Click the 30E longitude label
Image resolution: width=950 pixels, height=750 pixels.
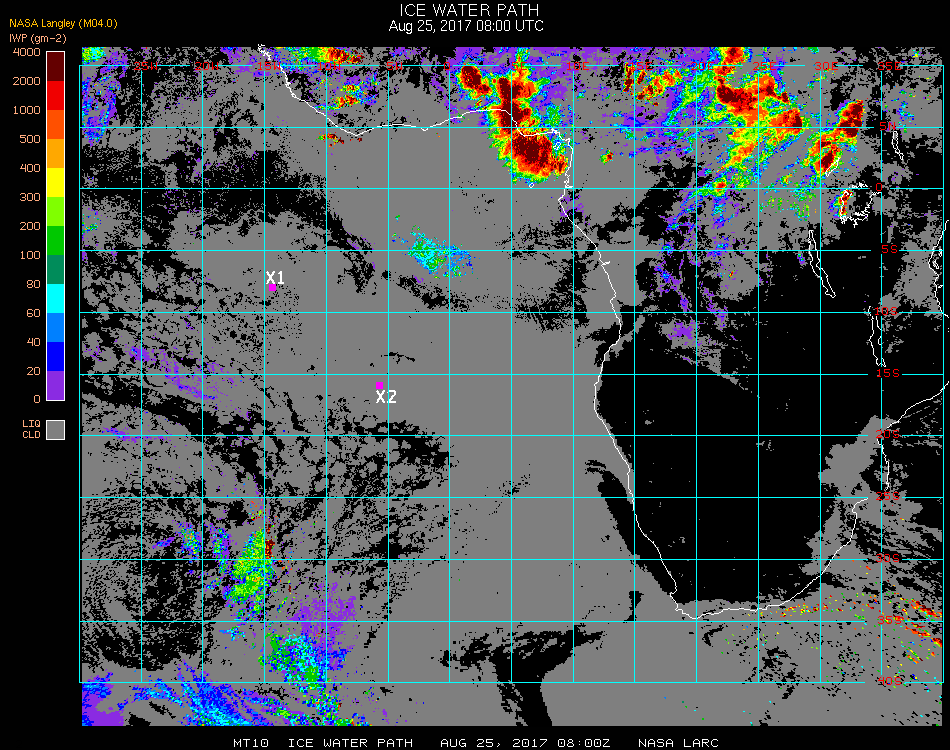(826, 66)
